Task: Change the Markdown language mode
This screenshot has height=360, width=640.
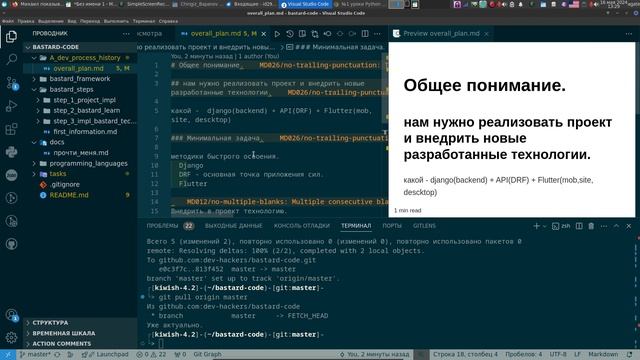Action: (603, 354)
